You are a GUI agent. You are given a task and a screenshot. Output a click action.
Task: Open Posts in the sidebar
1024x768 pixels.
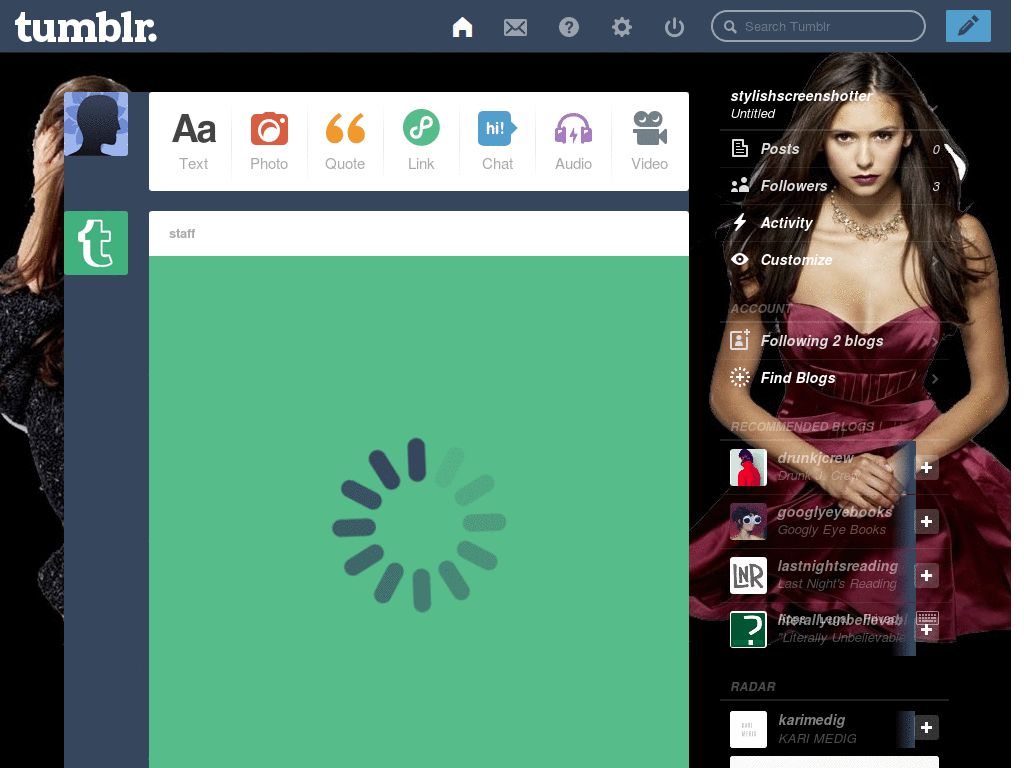pyautogui.click(x=835, y=149)
